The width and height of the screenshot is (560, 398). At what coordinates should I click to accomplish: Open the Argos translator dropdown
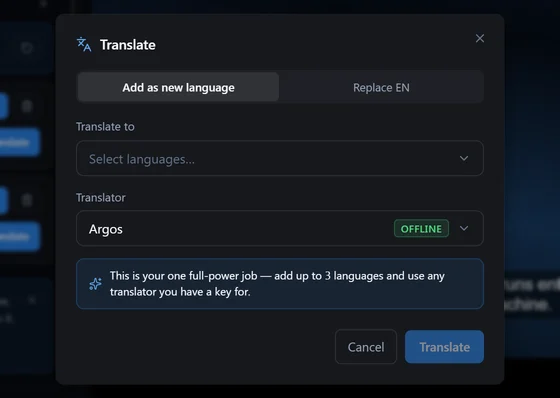click(280, 228)
